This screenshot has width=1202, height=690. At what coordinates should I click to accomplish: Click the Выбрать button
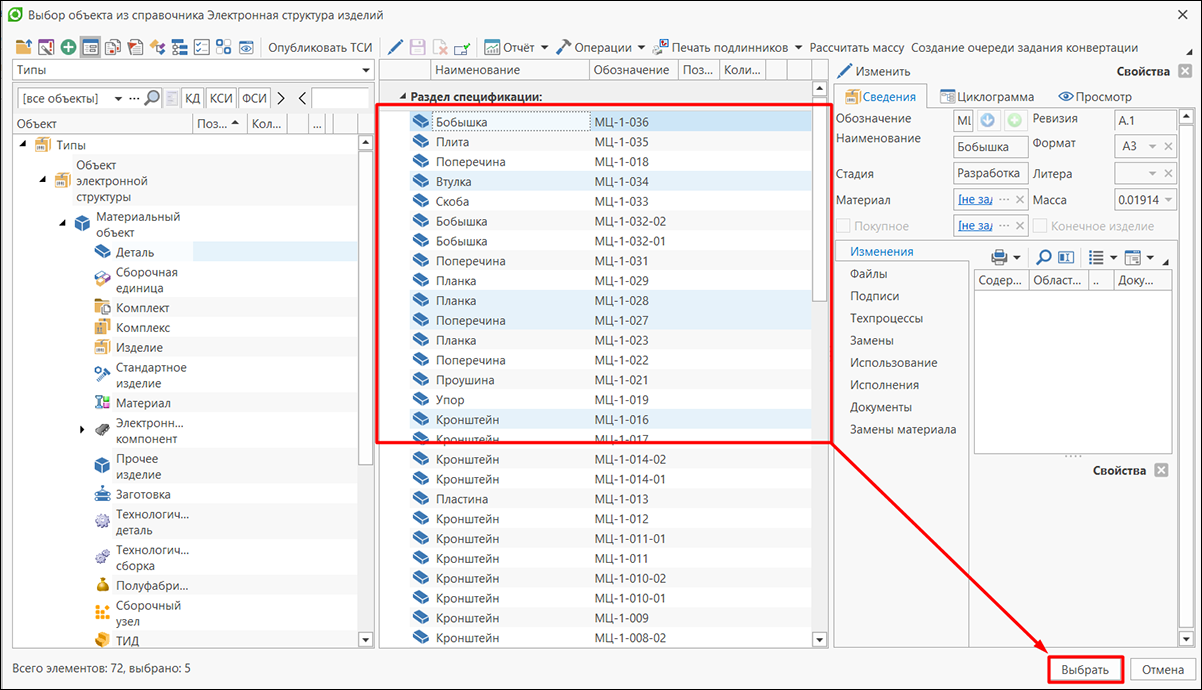click(x=1085, y=670)
